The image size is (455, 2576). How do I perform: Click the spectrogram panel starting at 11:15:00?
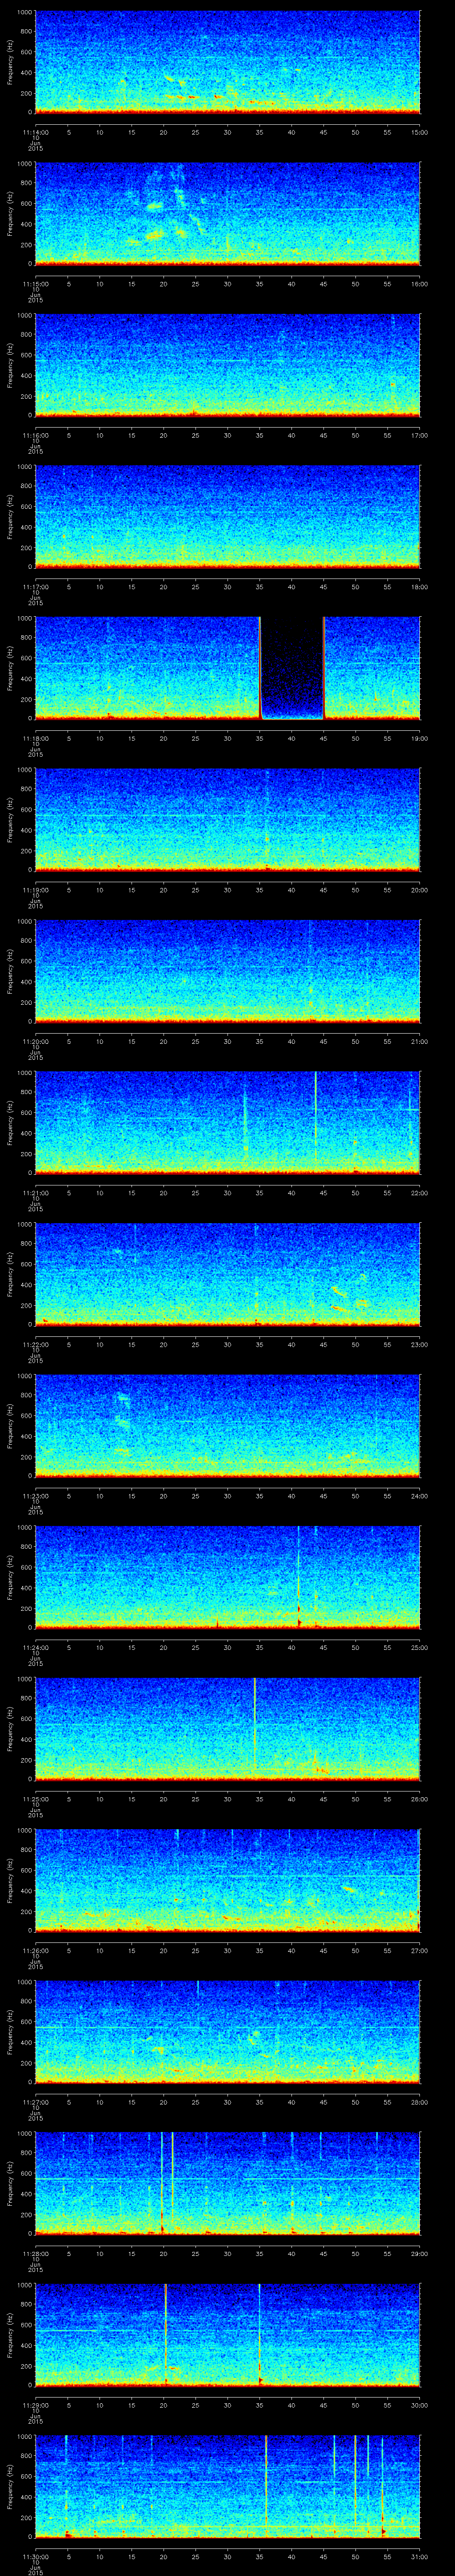pyautogui.click(x=227, y=214)
